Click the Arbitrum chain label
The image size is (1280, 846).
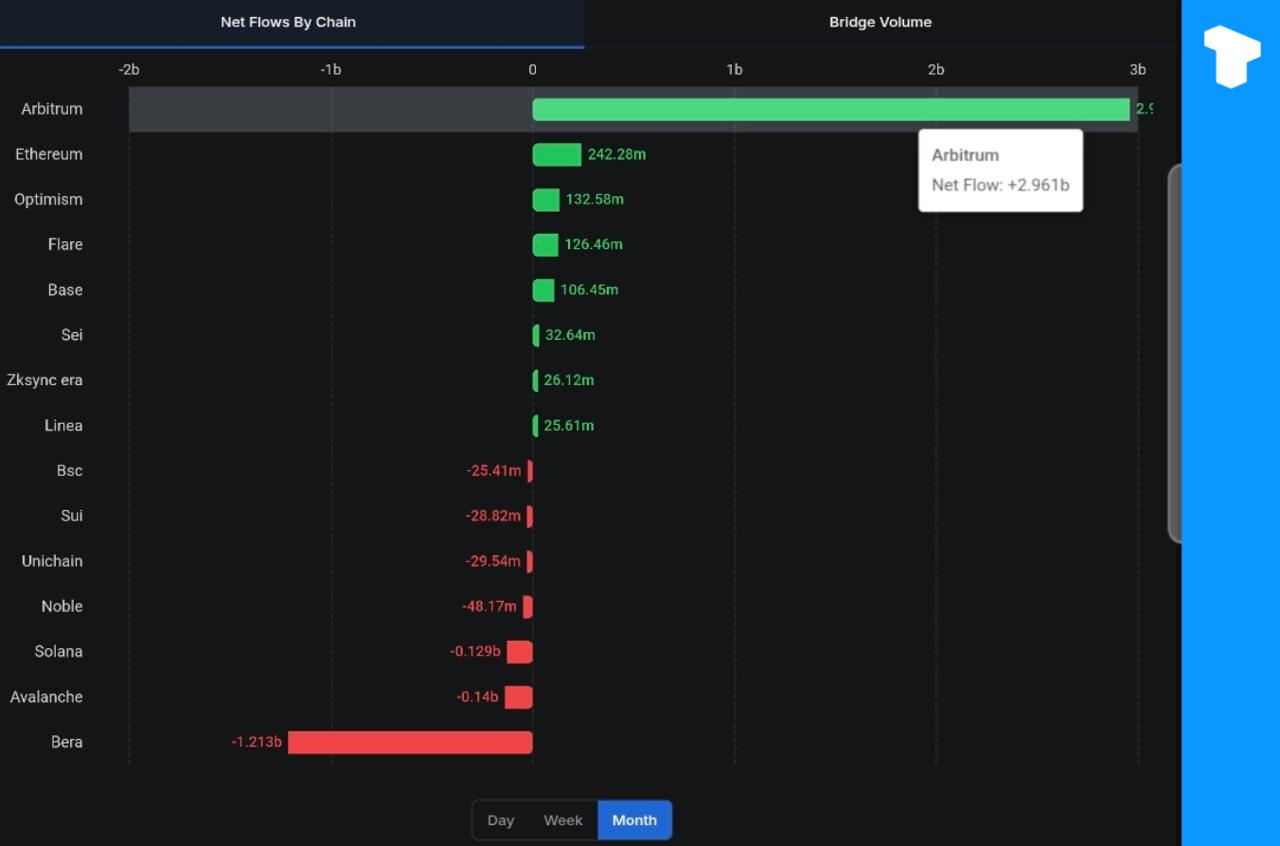pos(52,109)
